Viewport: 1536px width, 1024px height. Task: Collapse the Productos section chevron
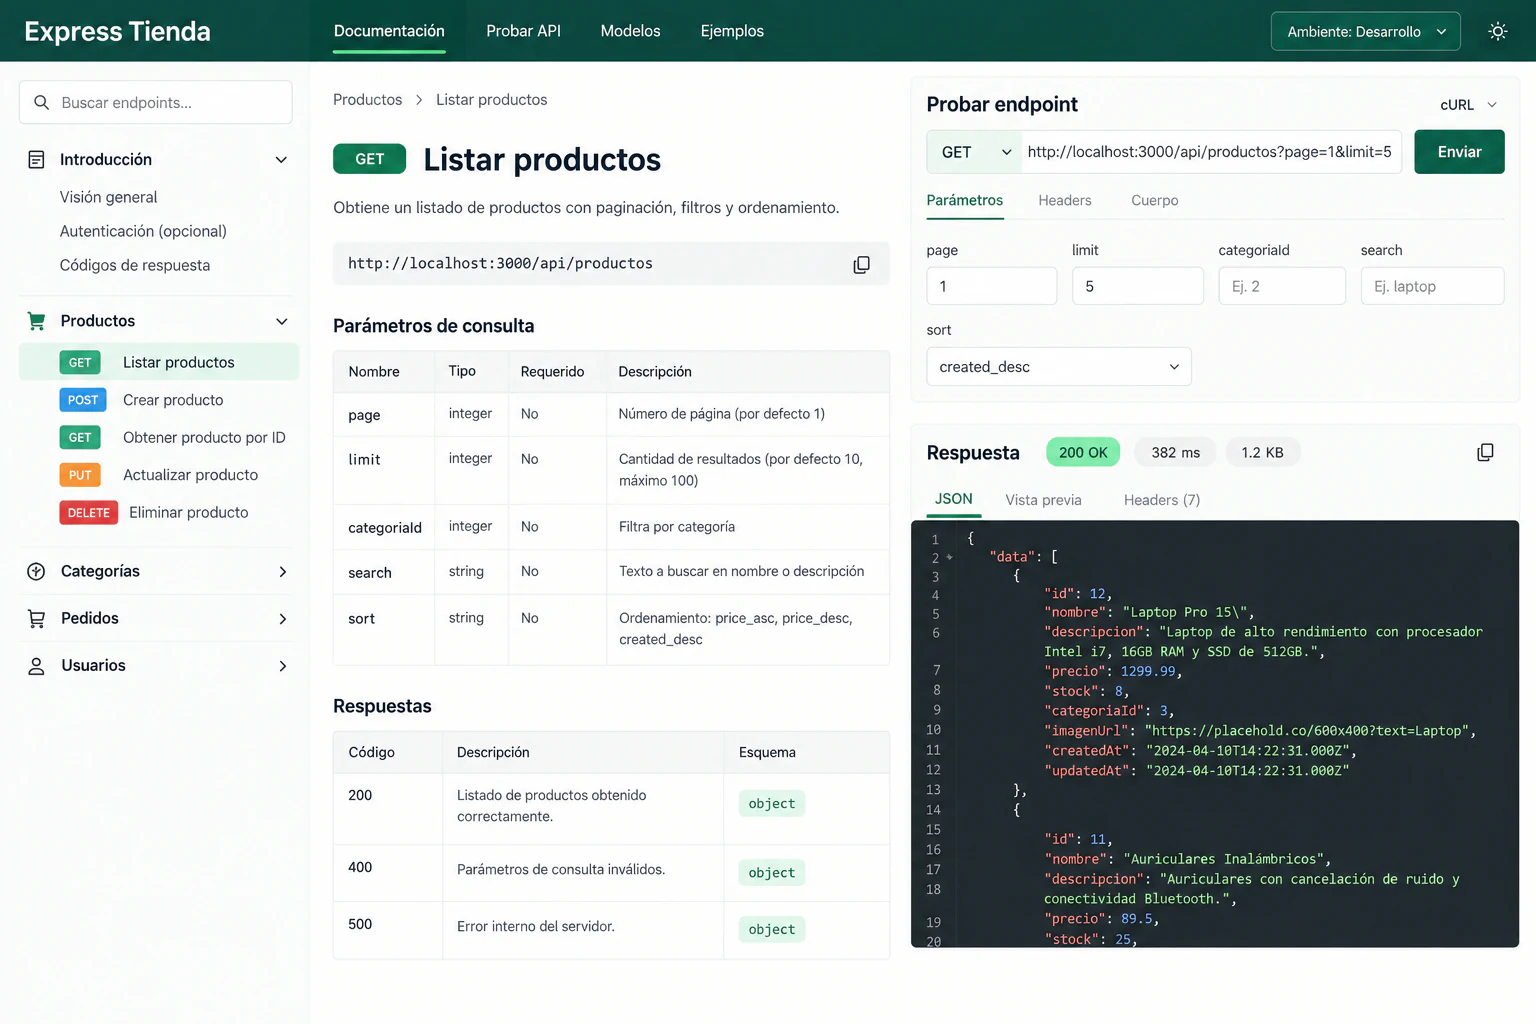(281, 321)
